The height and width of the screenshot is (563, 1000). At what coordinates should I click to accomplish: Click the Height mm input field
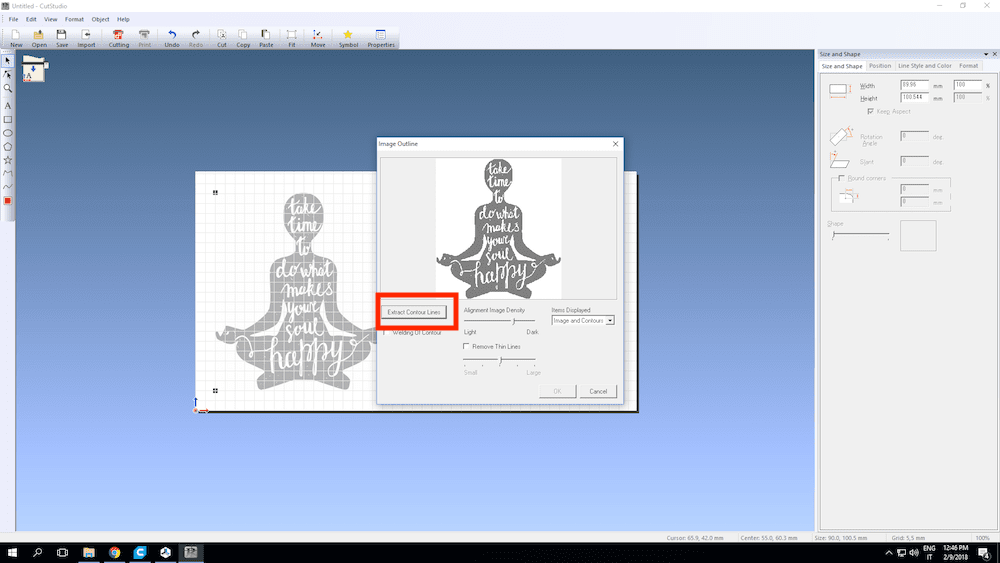(x=915, y=97)
